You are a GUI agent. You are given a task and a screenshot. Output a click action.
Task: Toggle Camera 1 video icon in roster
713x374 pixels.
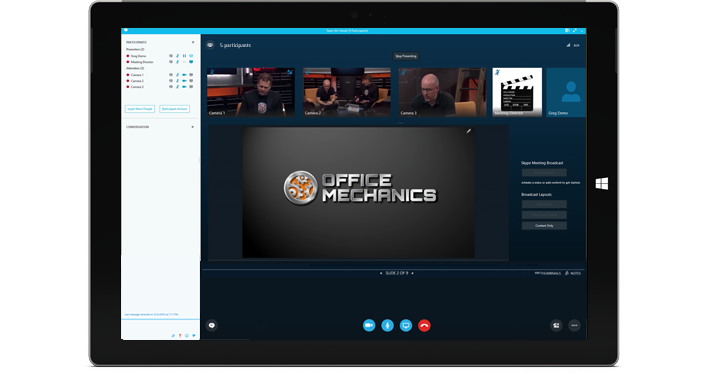pyautogui.click(x=184, y=75)
